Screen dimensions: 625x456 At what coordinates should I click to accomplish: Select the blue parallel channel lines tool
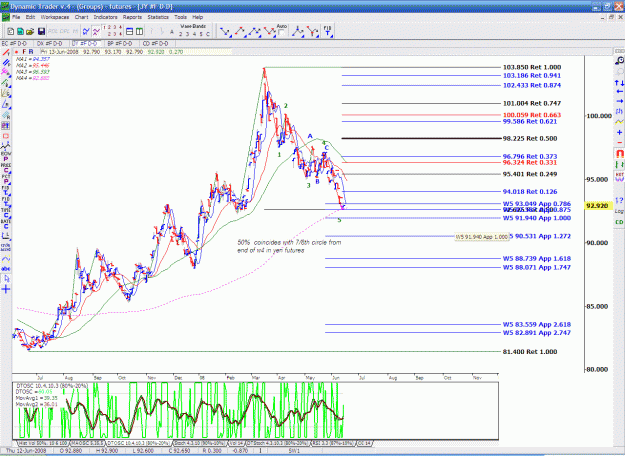pos(6,63)
